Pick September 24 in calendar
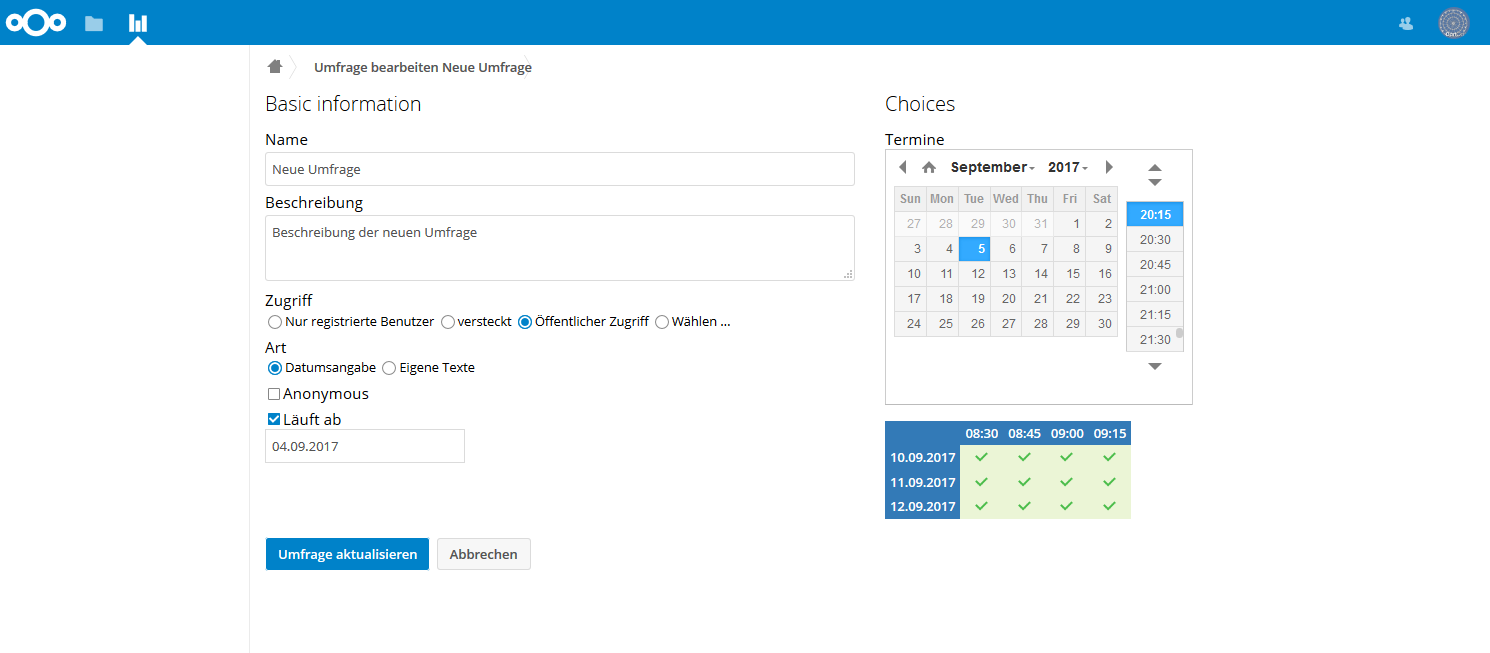1490x653 pixels. click(x=910, y=323)
